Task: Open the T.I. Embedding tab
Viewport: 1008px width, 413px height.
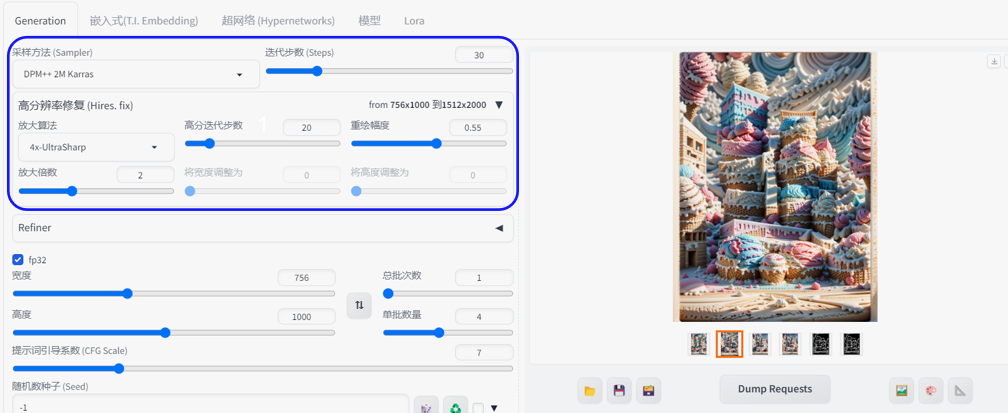Action: (x=144, y=21)
